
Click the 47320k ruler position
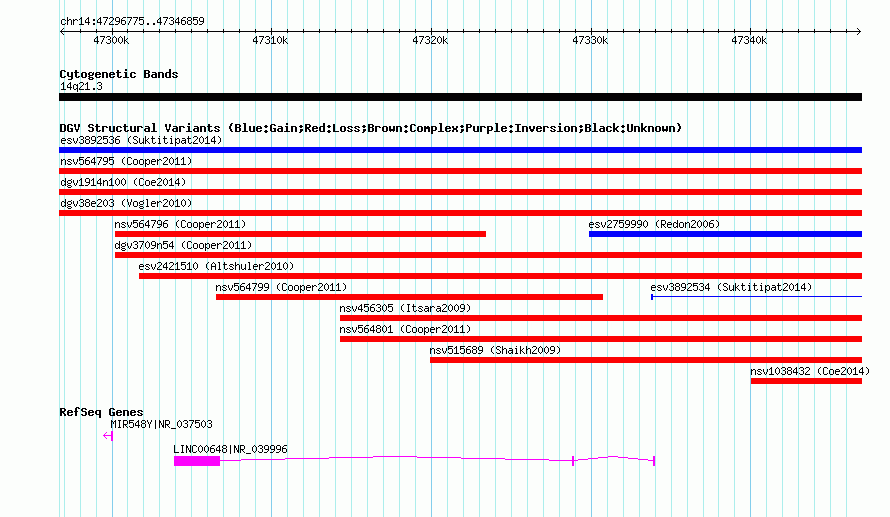pyautogui.click(x=430, y=40)
